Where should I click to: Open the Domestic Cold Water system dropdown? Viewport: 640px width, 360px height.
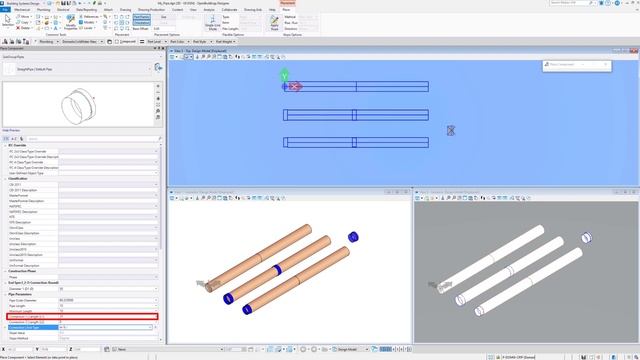pos(82,42)
